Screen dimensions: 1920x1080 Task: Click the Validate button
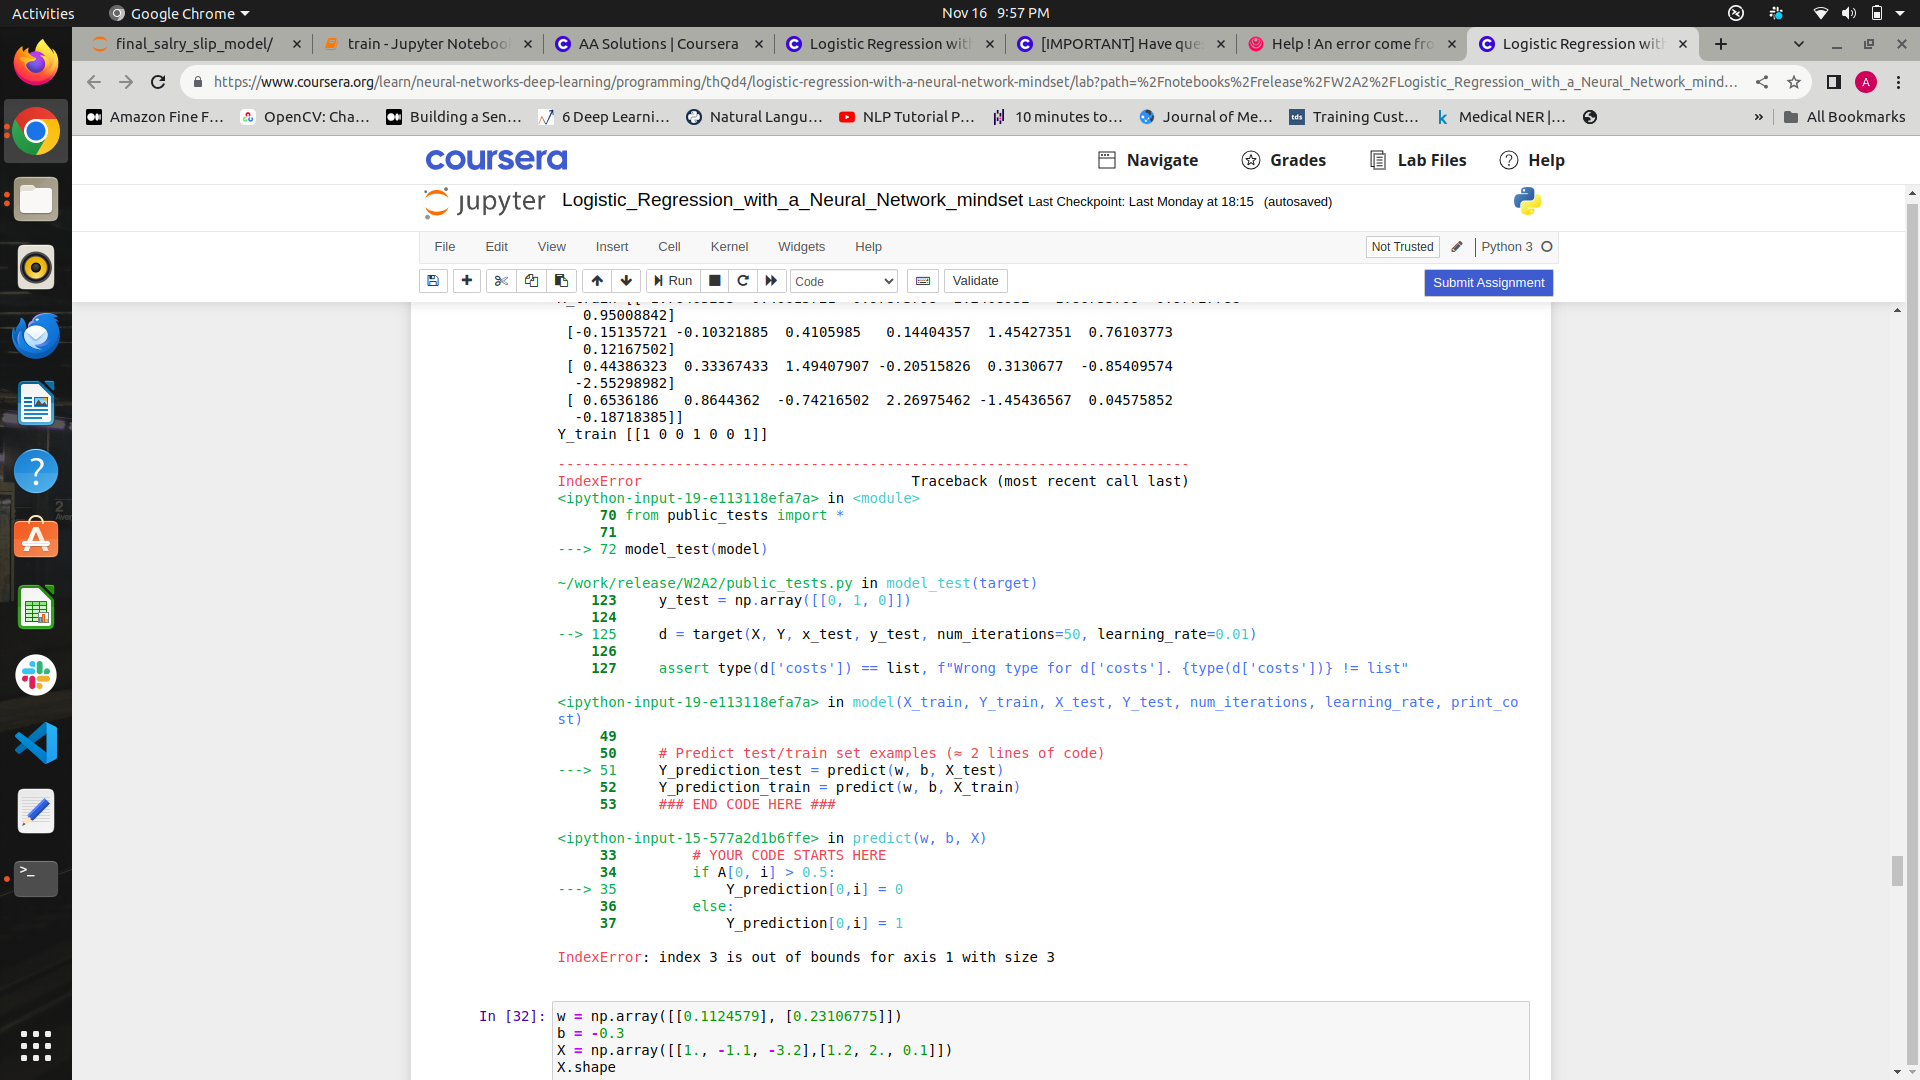(x=974, y=281)
